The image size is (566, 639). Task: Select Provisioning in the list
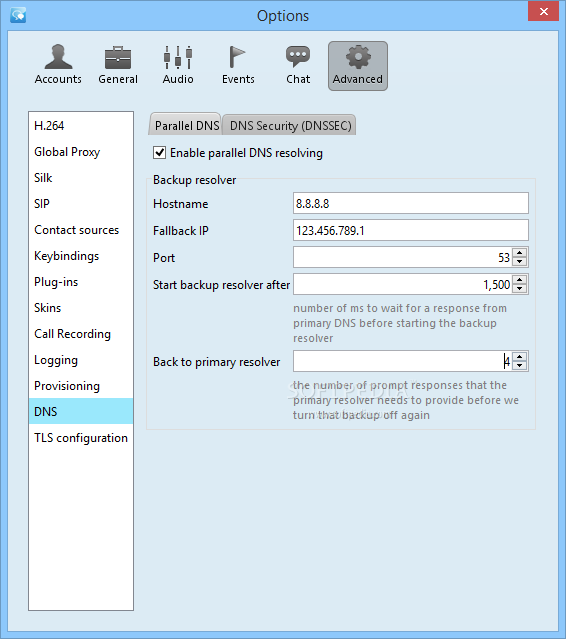click(x=81, y=386)
